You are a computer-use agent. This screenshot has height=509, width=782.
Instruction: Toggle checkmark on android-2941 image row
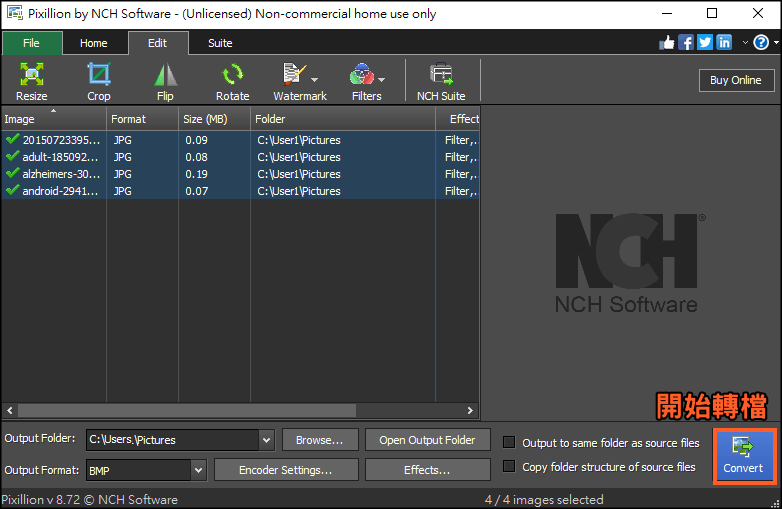[x=12, y=190]
